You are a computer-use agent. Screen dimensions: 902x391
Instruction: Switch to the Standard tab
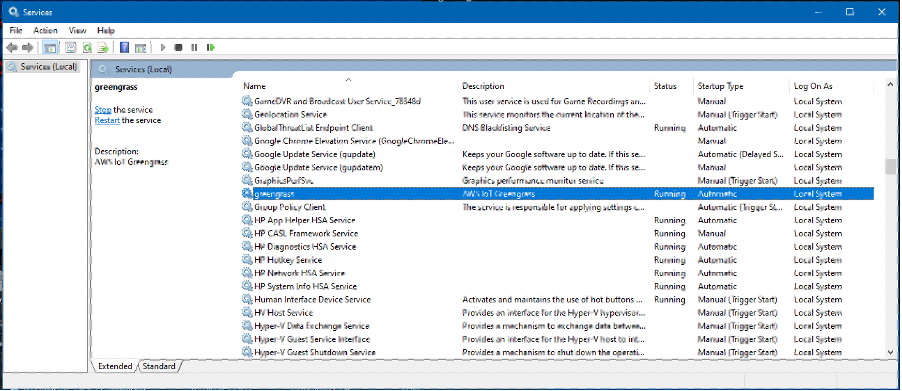tap(159, 366)
